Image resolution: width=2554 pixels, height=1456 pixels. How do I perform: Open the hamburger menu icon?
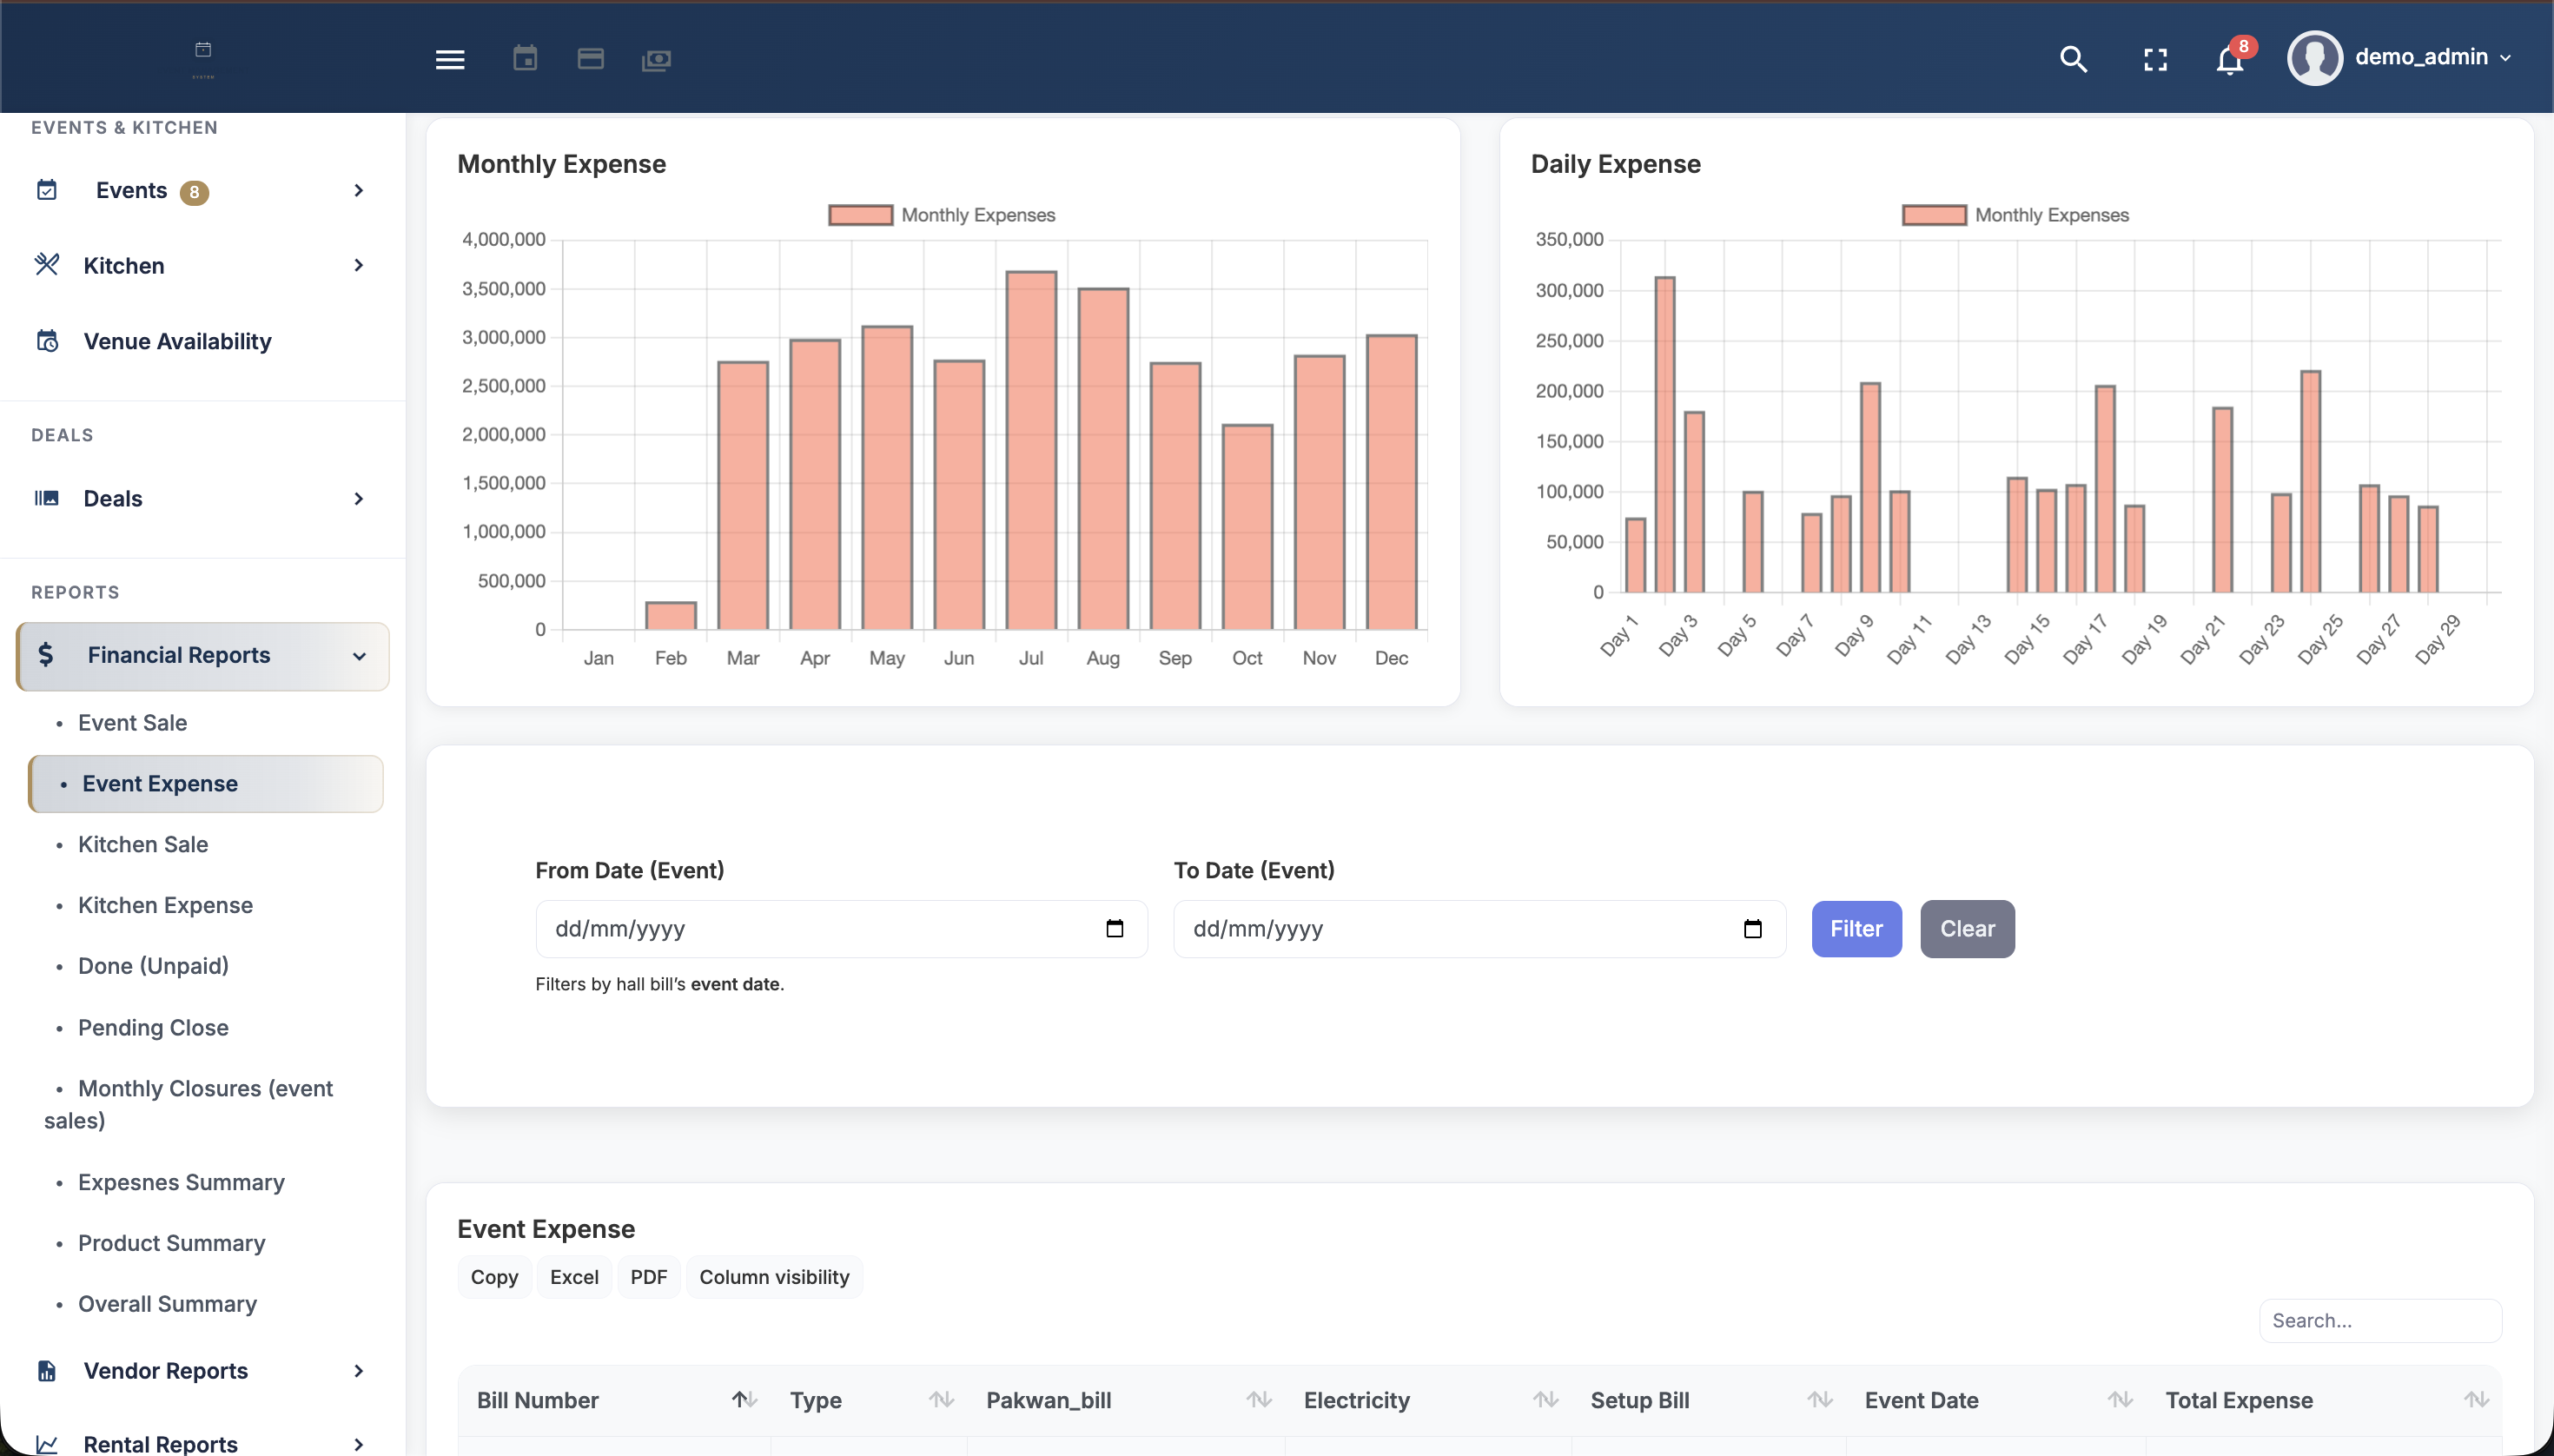pos(450,60)
